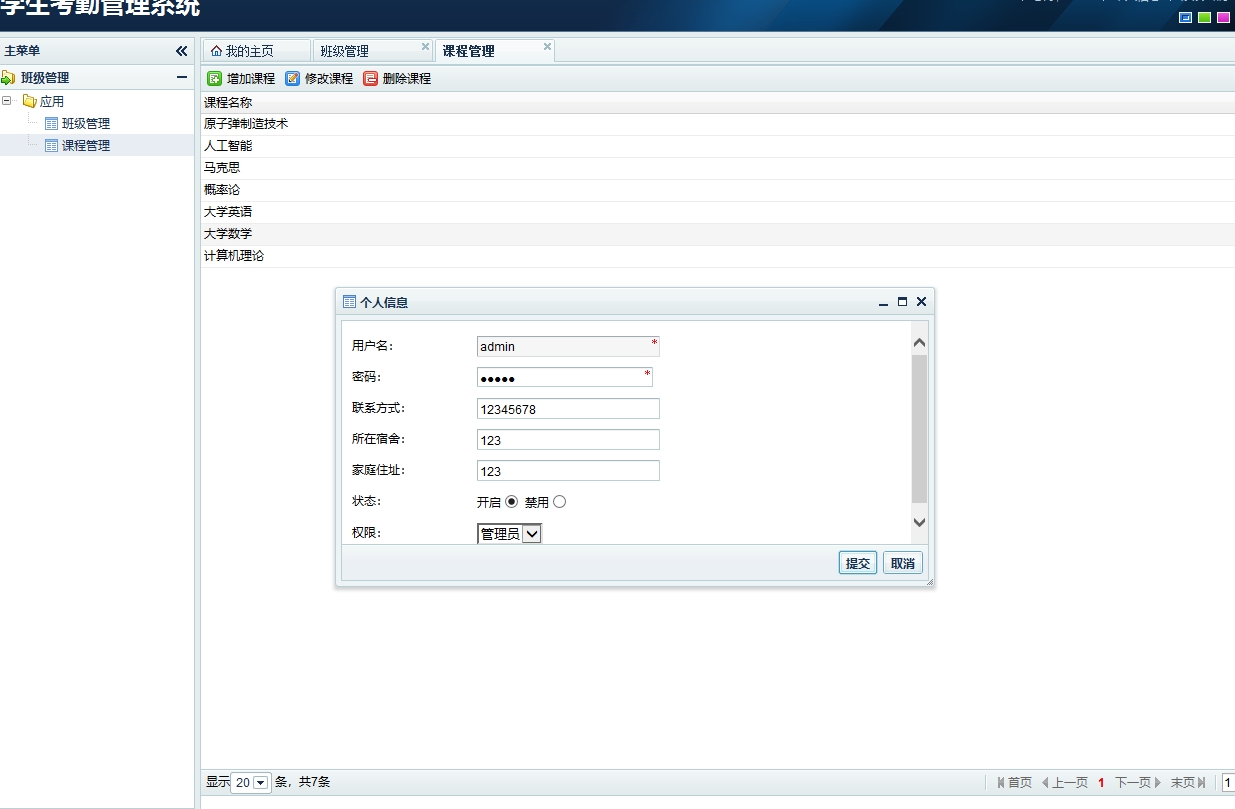Select the 人工智能 course row

click(x=718, y=146)
